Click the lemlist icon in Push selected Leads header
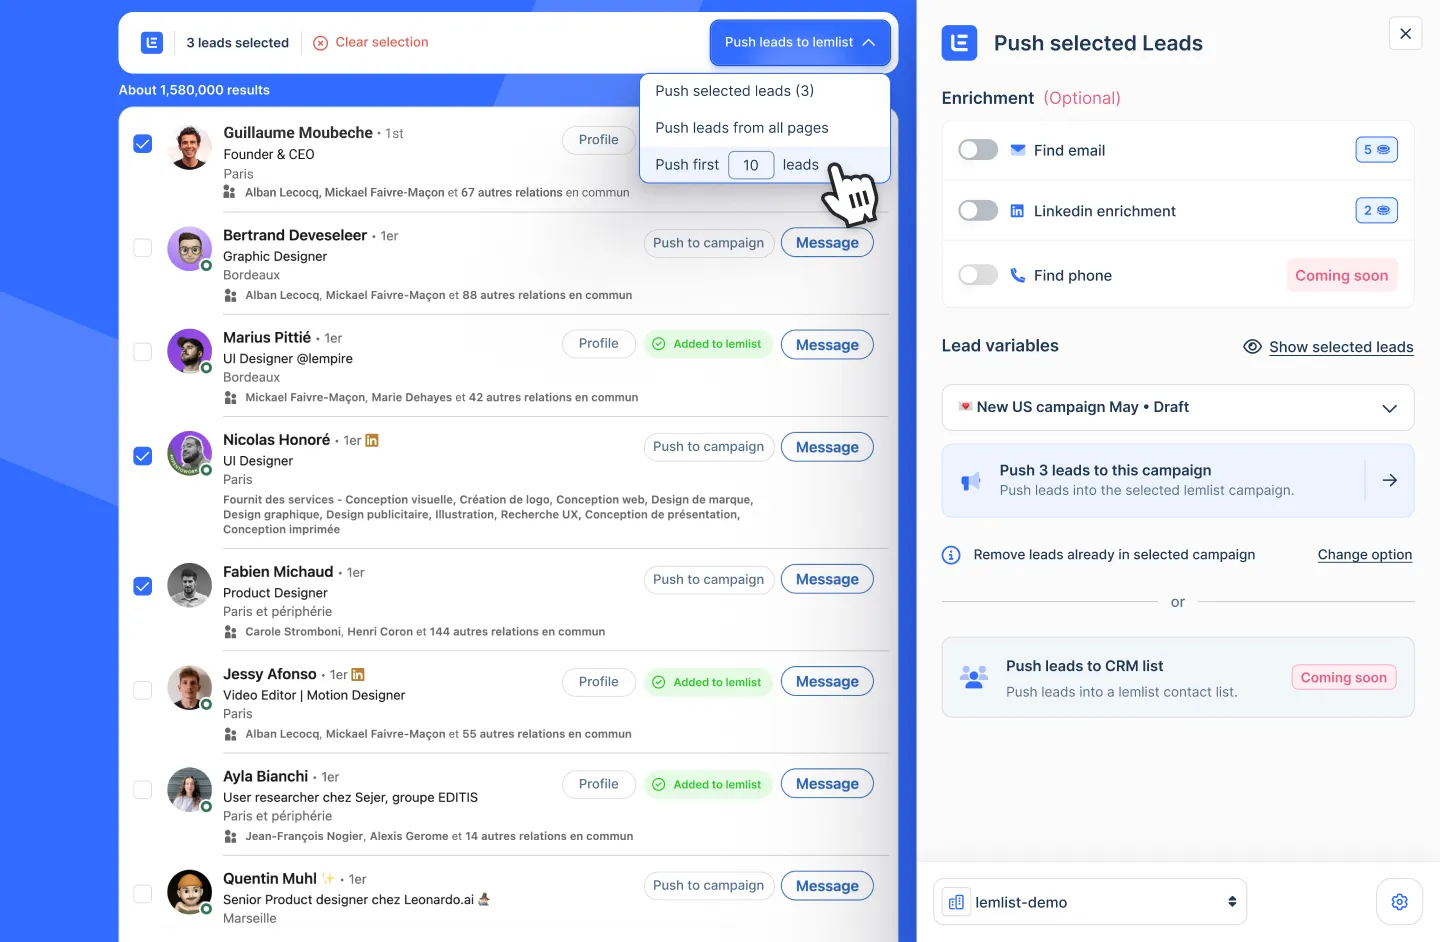The image size is (1440, 942). pyautogui.click(x=959, y=42)
